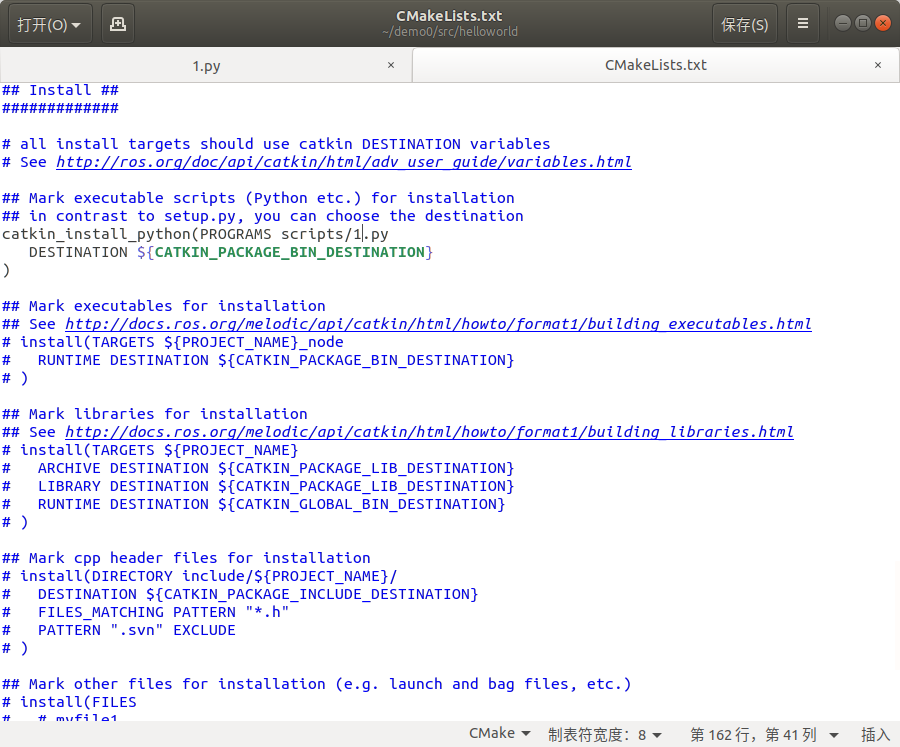Image resolution: width=900 pixels, height=747 pixels.
Task: Close the CMakeLists.txt tab
Action: [x=878, y=64]
